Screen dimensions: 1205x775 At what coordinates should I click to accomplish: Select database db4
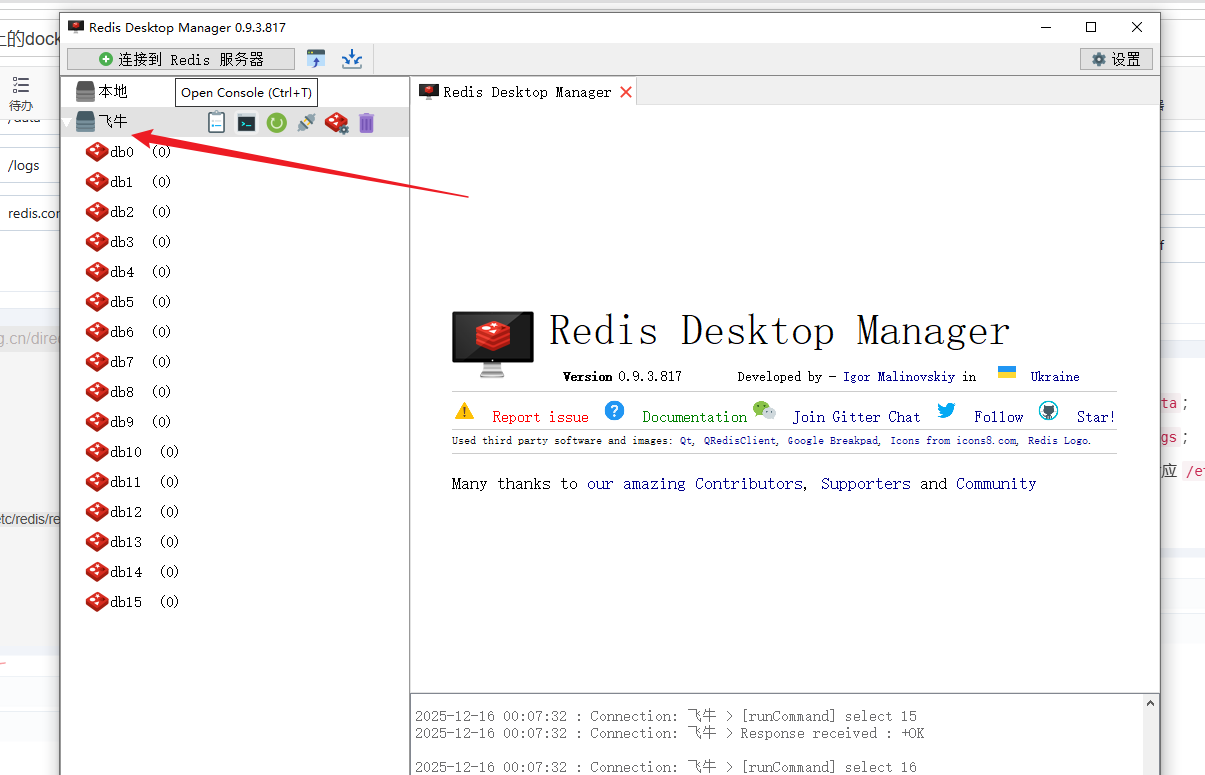point(128,272)
